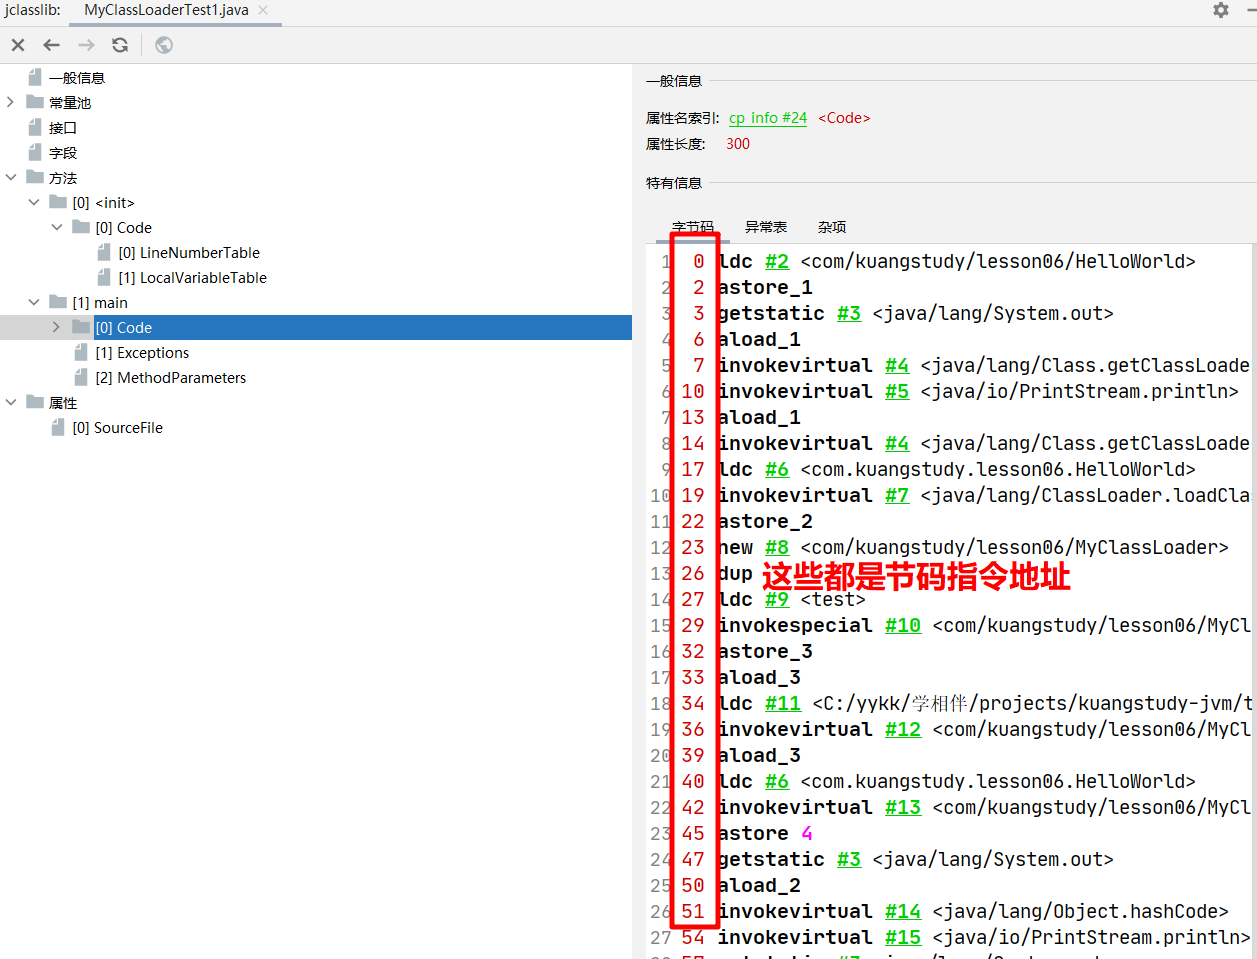Follow #9 <test> constant link
Image resolution: width=1257 pixels, height=959 pixels.
point(777,599)
